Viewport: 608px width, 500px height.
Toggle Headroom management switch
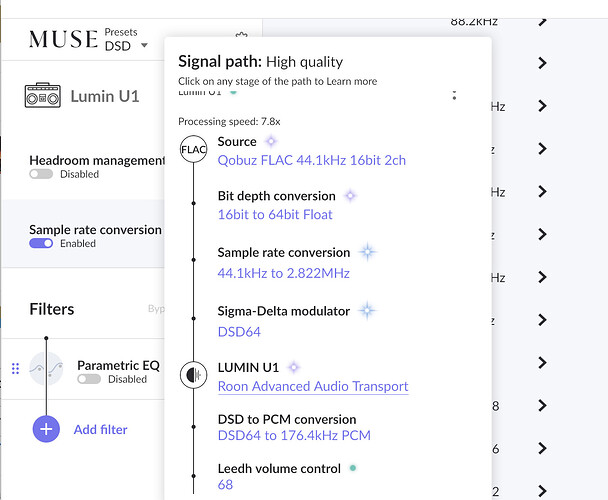tap(41, 174)
